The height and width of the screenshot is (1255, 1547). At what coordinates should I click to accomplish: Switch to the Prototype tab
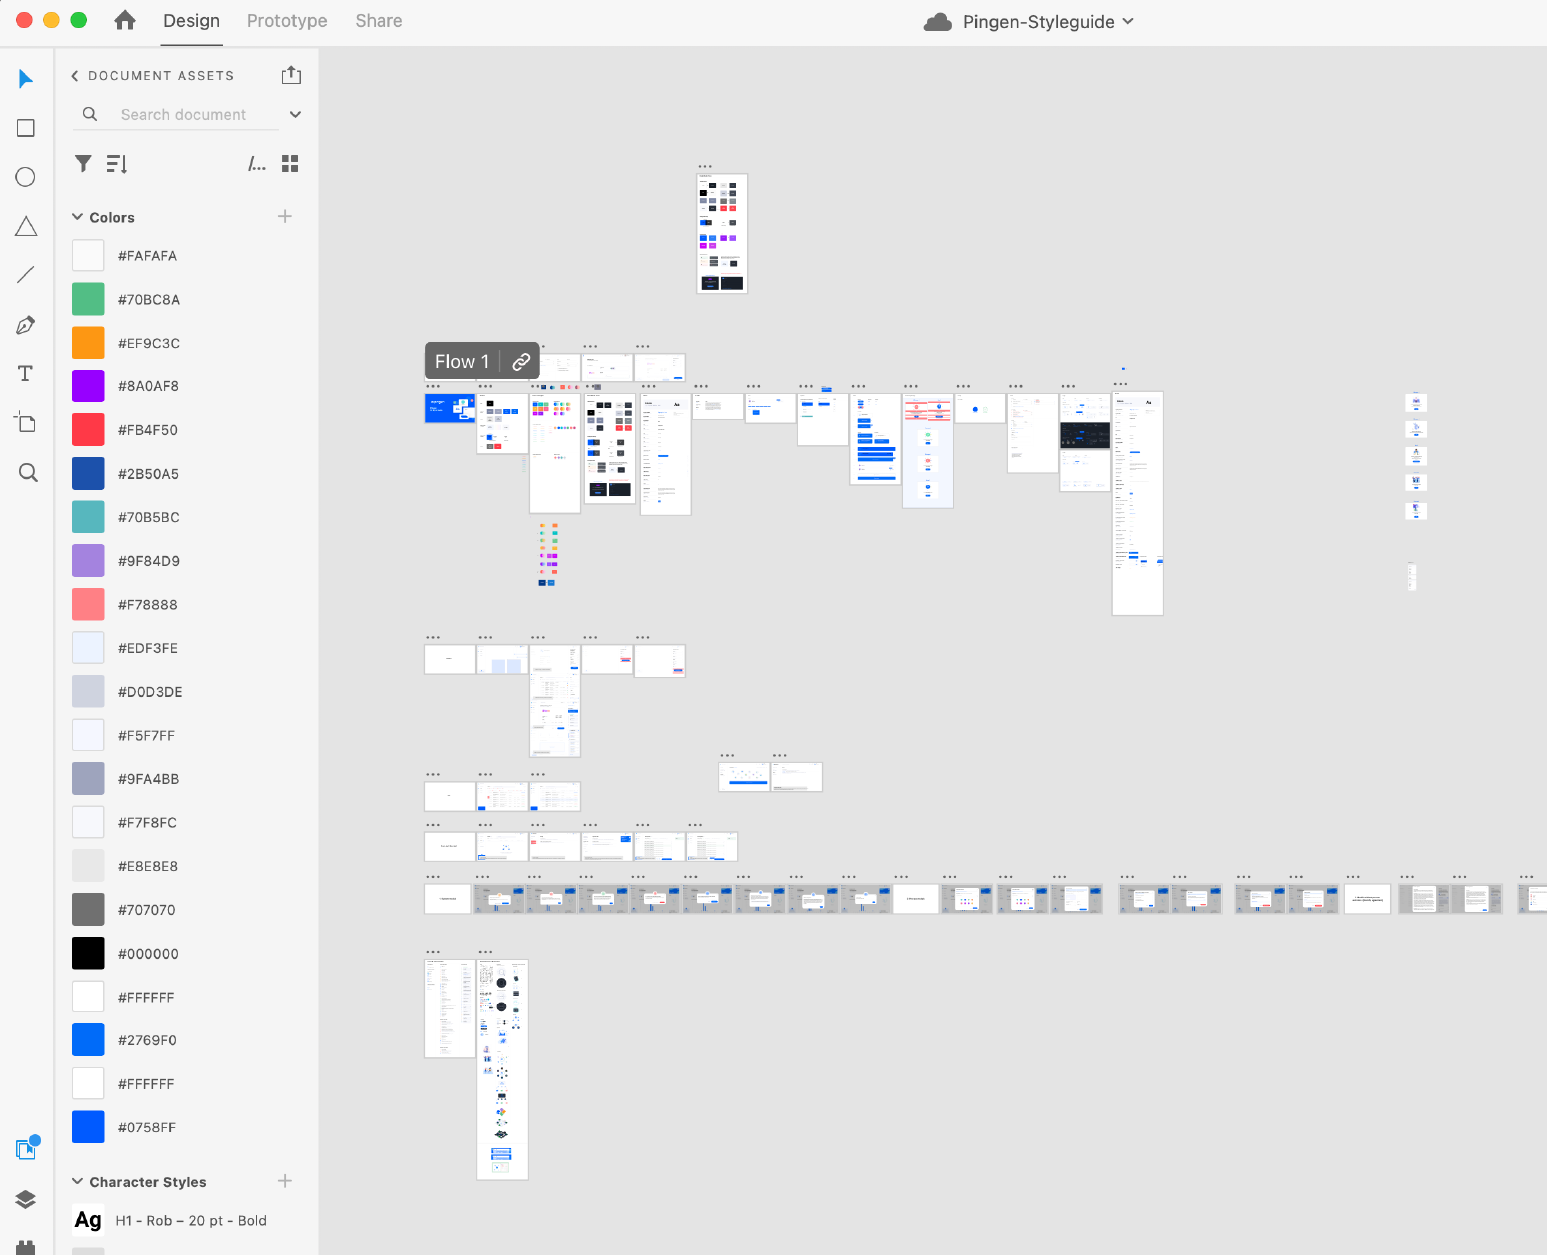(x=286, y=20)
